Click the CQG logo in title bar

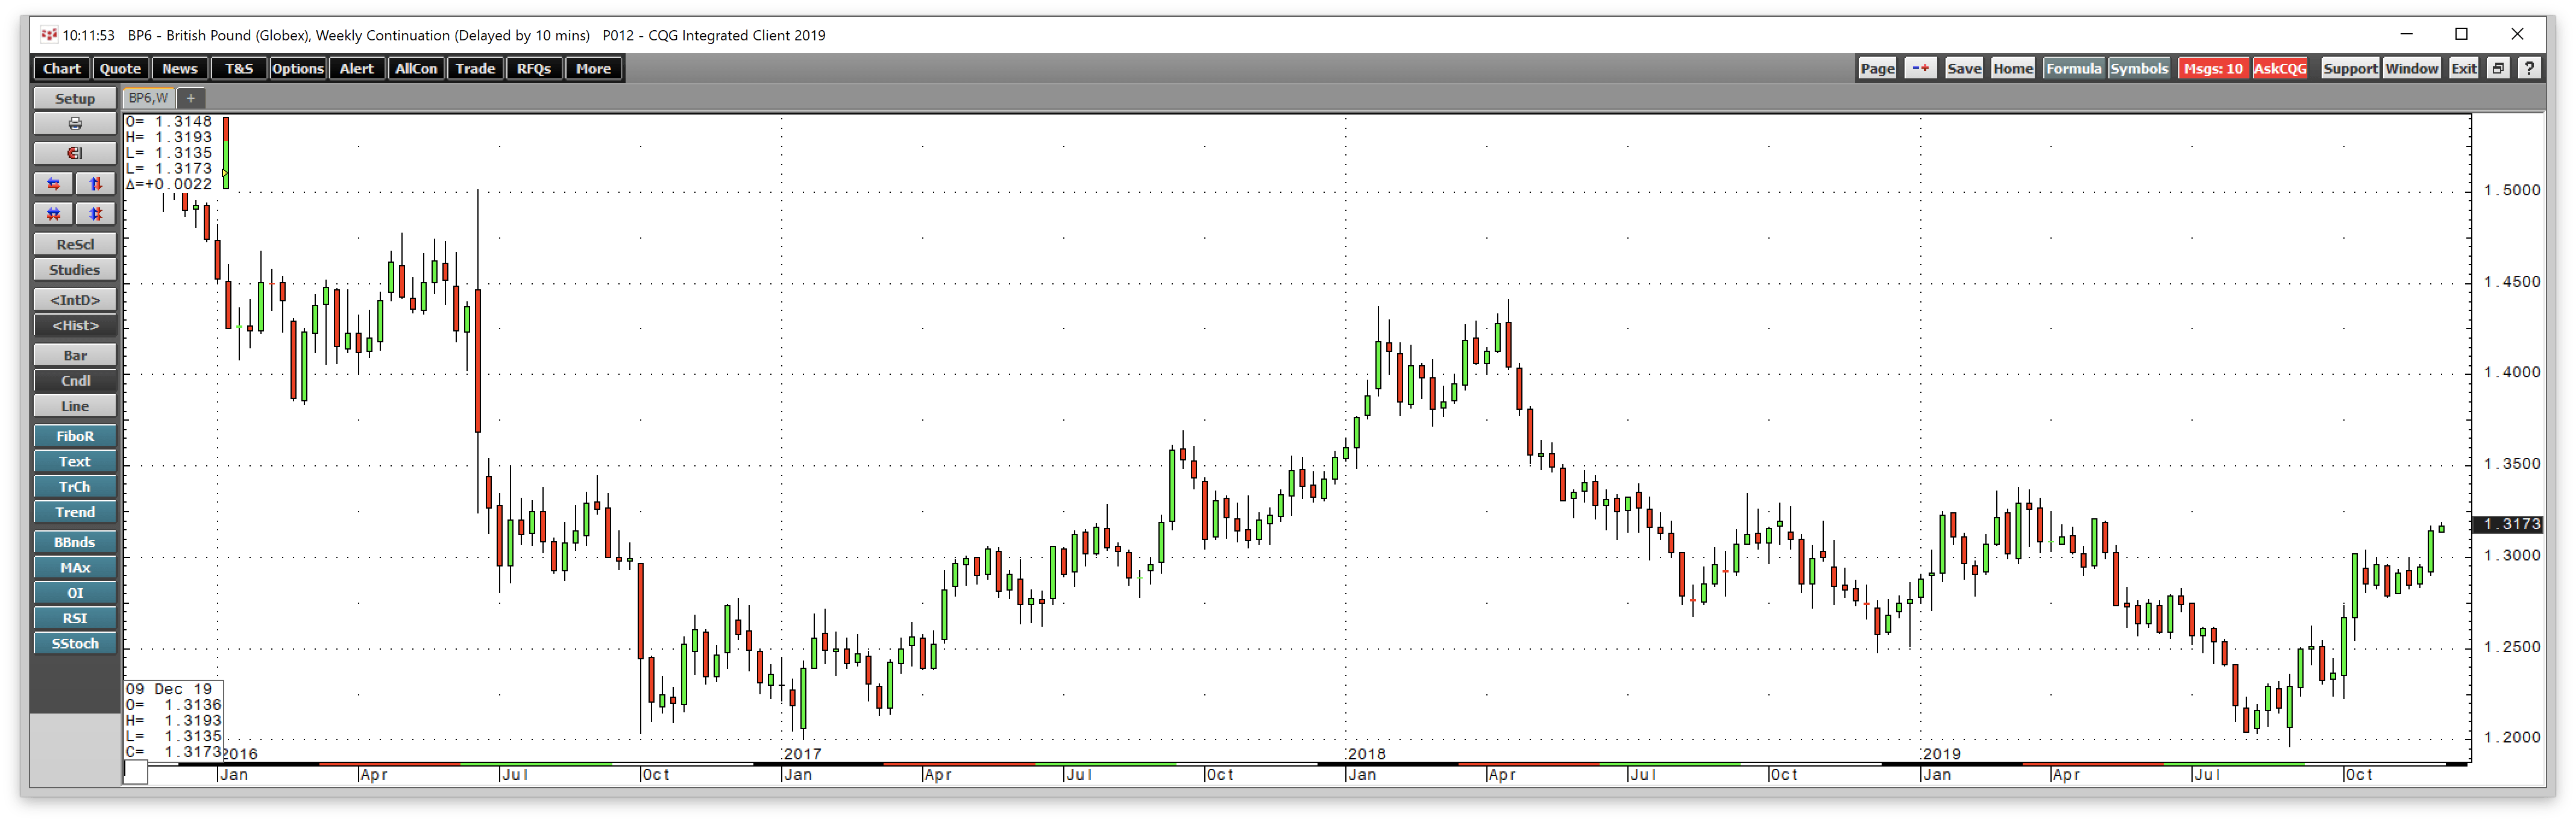(49, 35)
